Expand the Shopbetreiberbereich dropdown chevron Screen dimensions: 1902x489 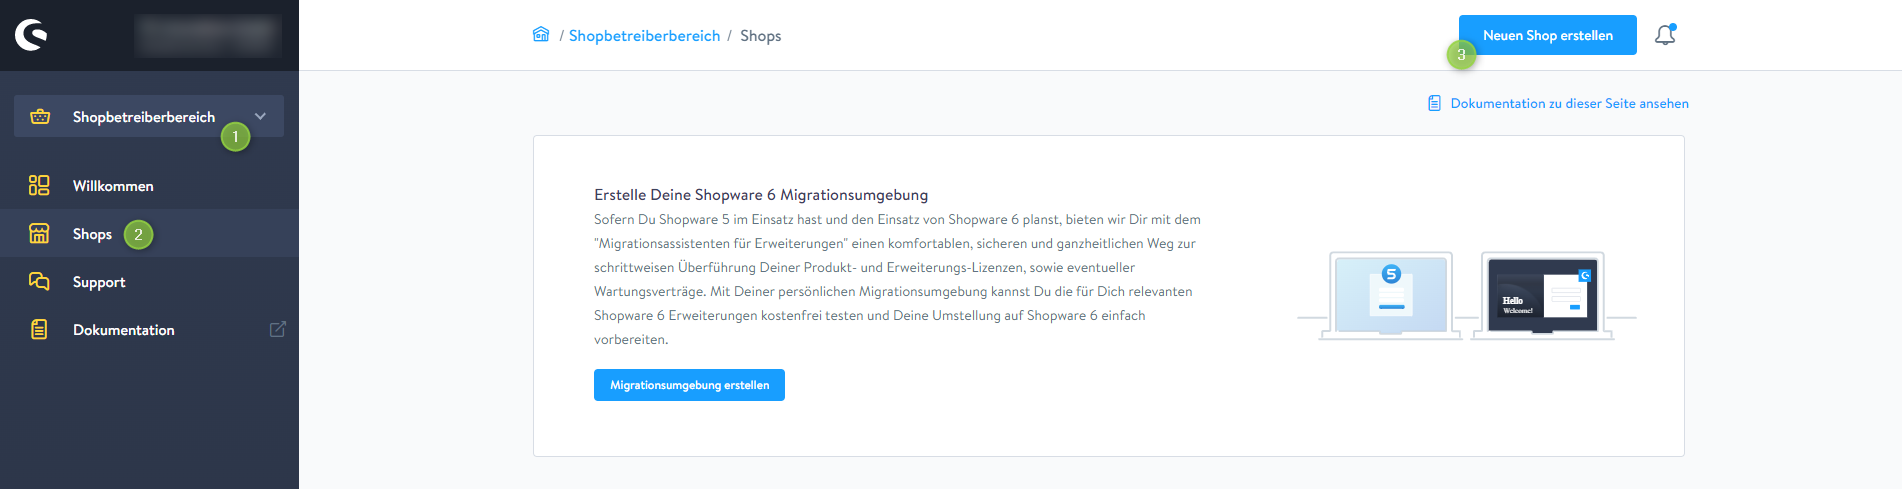(x=260, y=116)
